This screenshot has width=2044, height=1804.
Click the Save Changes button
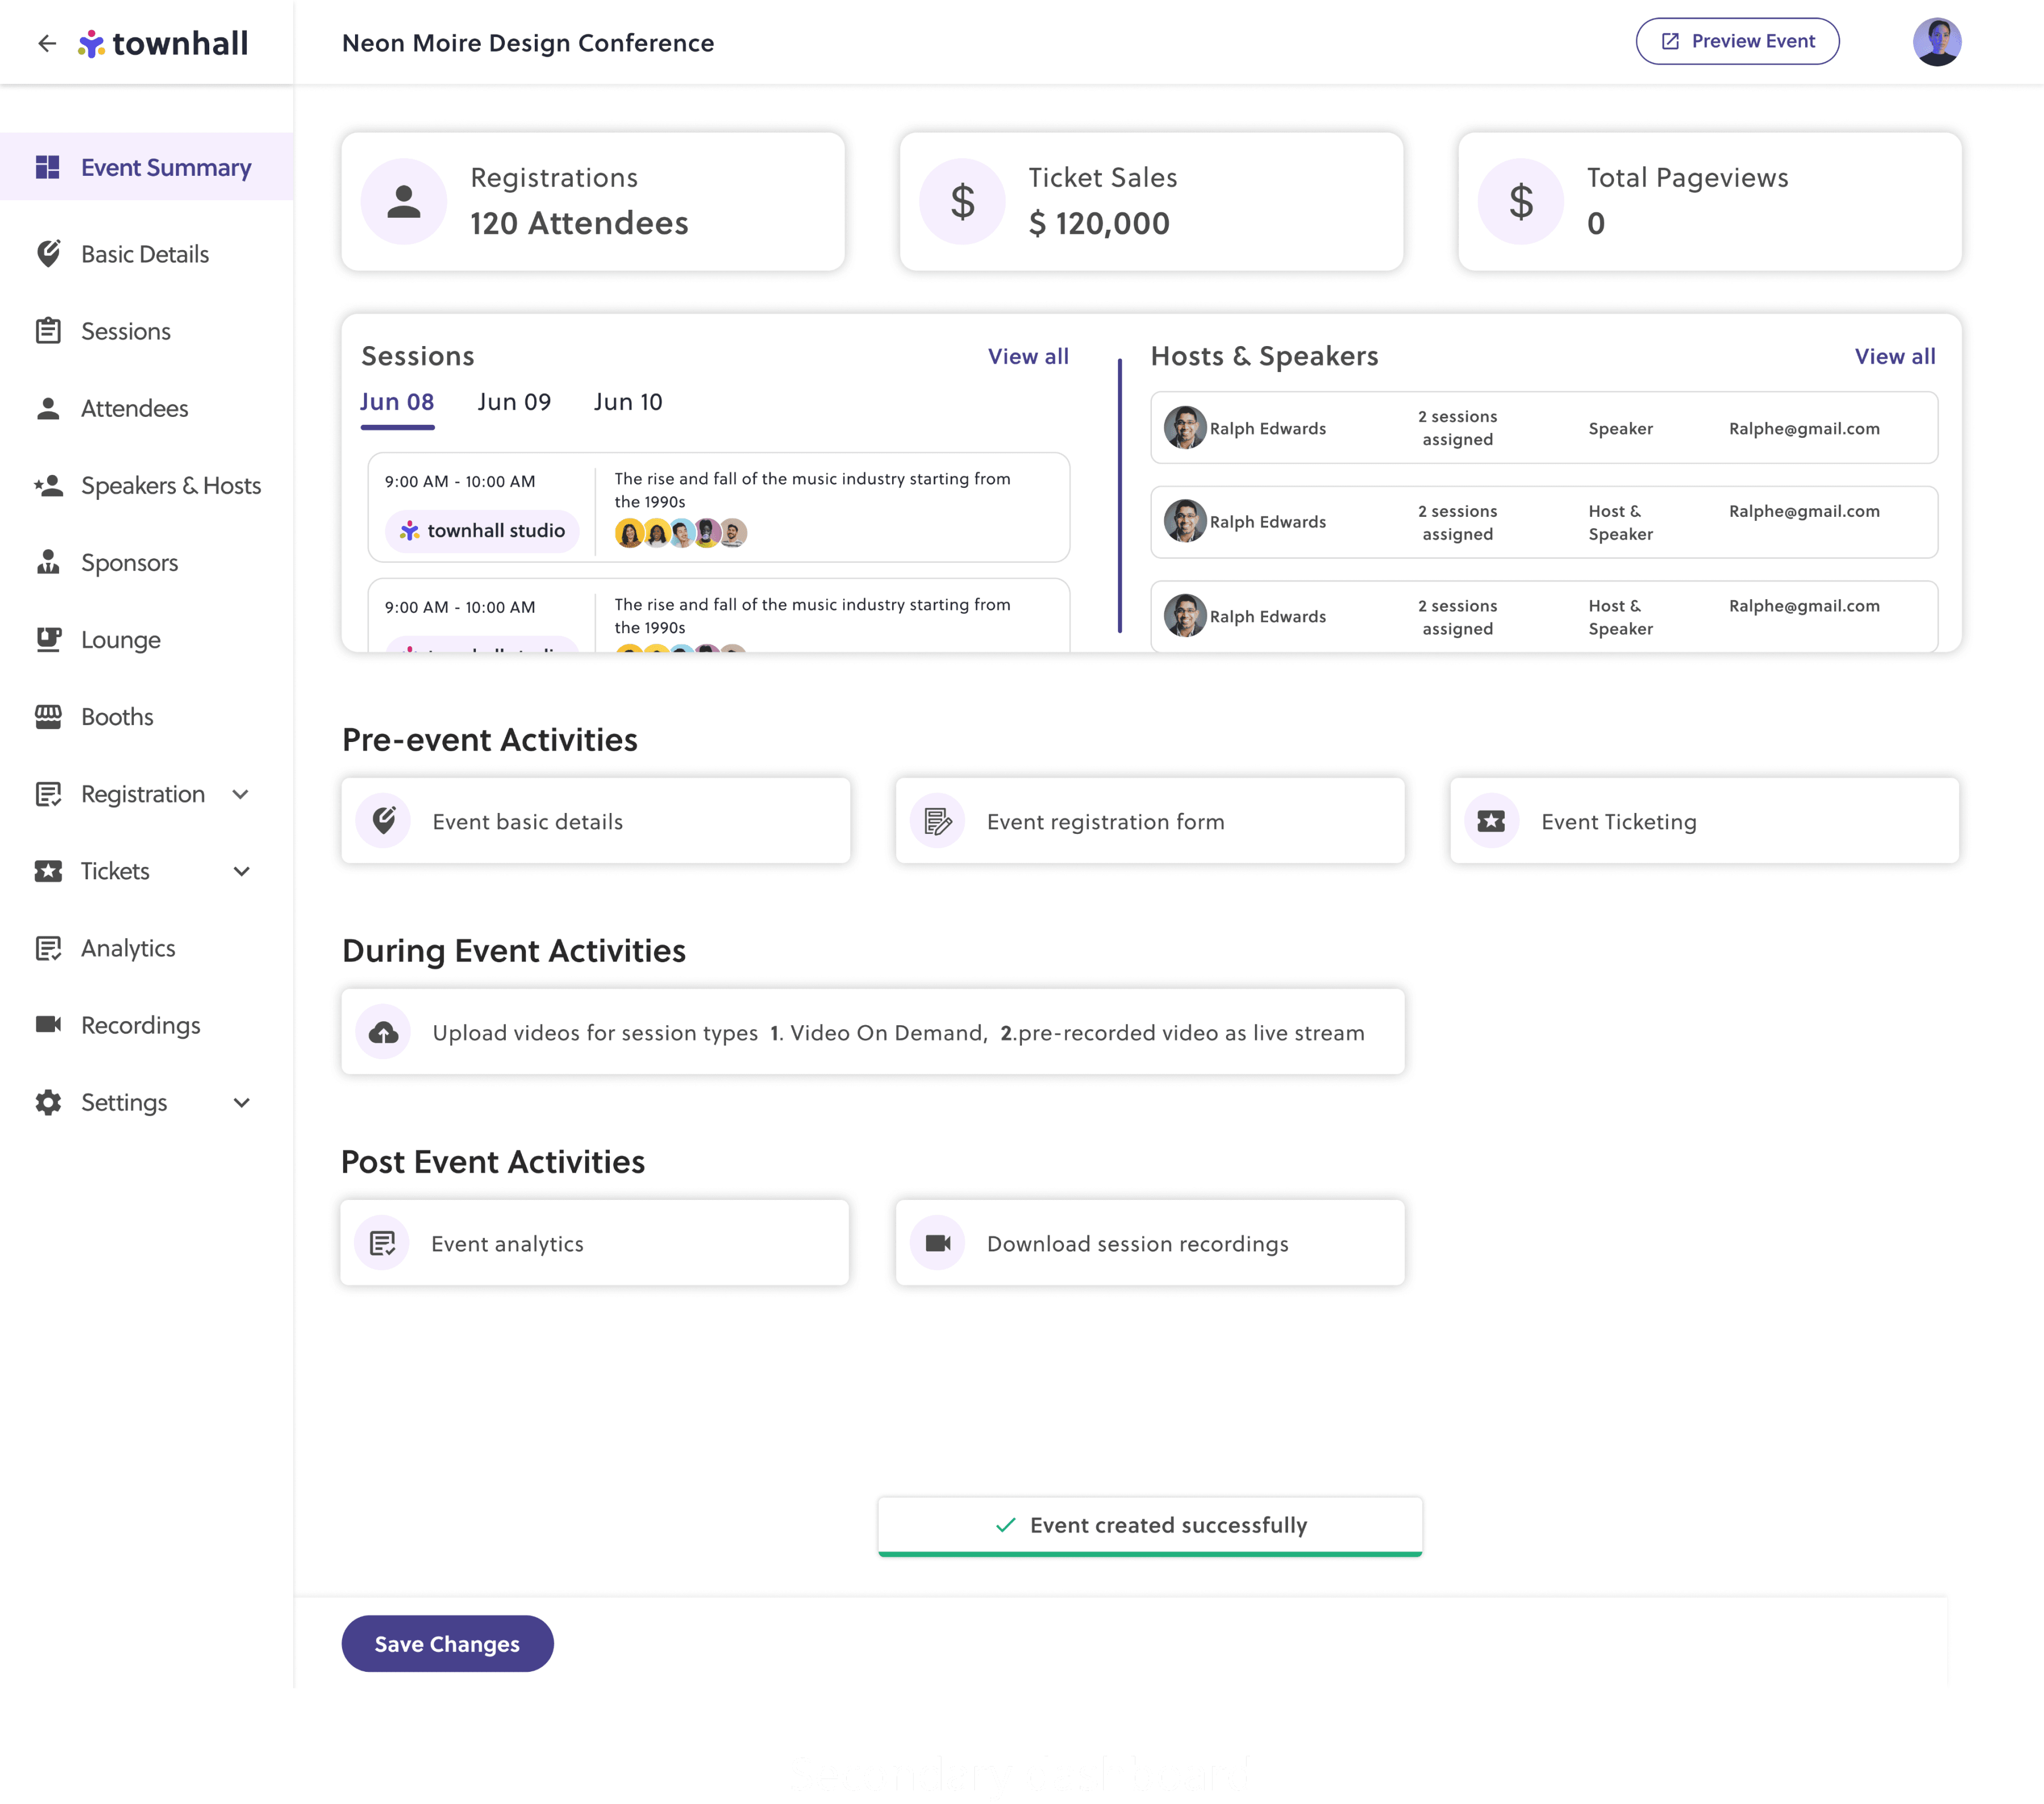[447, 1643]
